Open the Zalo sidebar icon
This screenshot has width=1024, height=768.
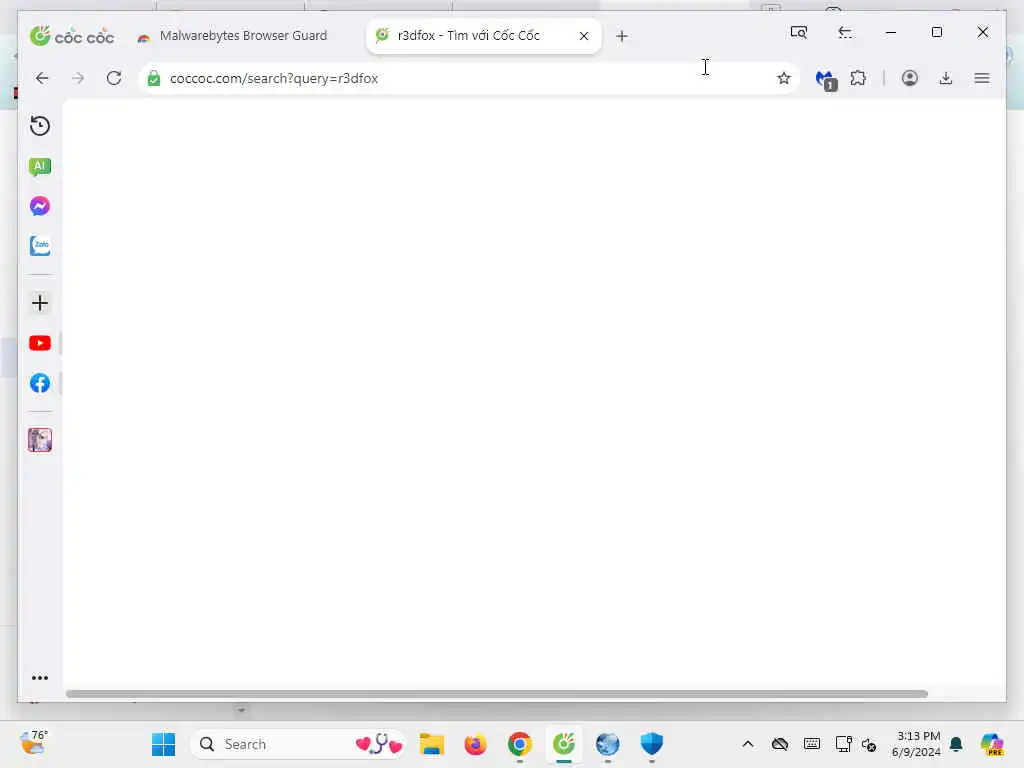(x=40, y=246)
